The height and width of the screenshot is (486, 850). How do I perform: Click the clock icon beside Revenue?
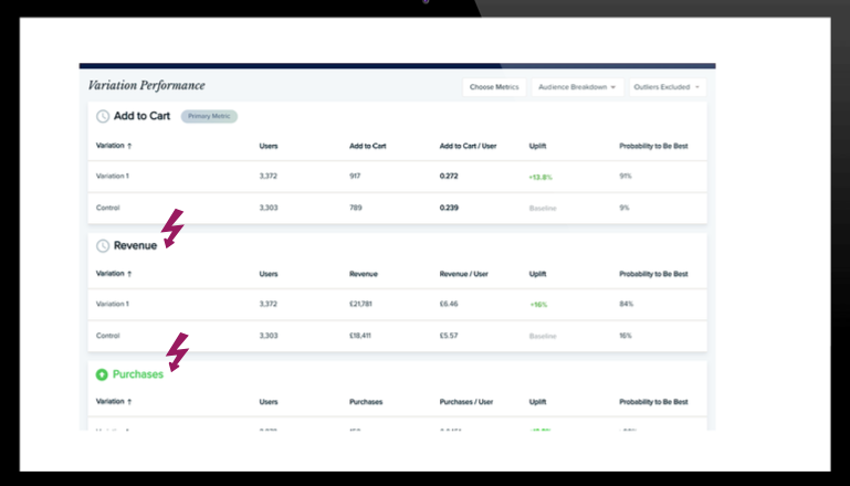(102, 245)
